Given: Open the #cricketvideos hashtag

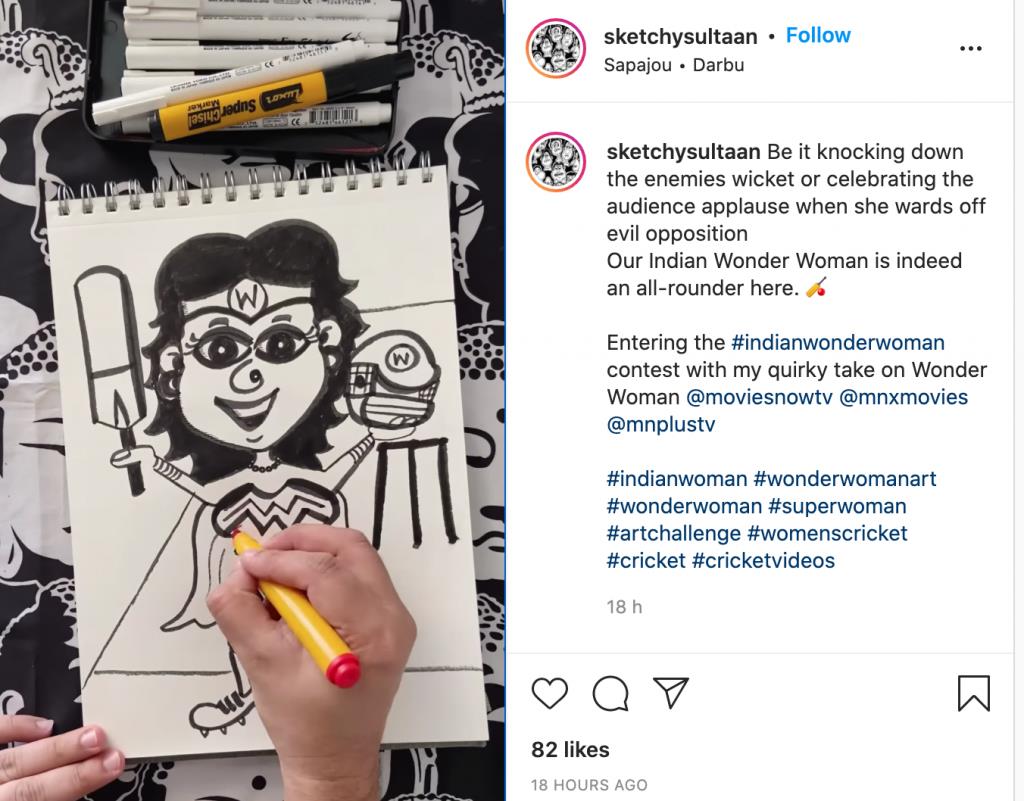Looking at the screenshot, I should click(763, 561).
